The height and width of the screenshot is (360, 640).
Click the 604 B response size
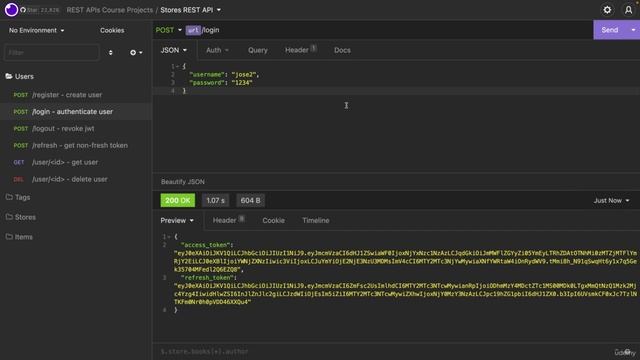pyautogui.click(x=250, y=200)
